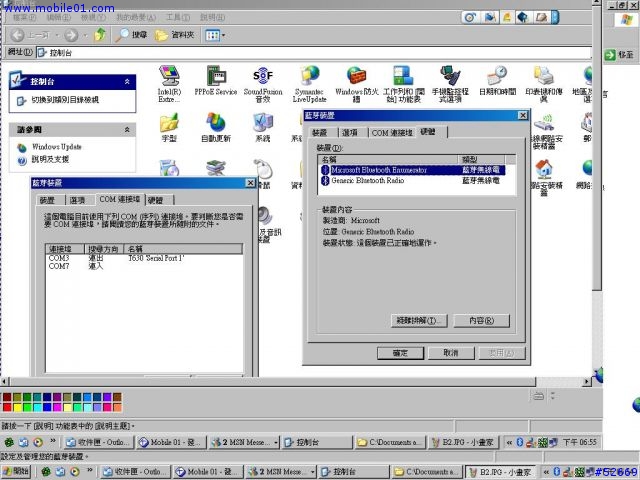Select the COM3 port row
The width and height of the screenshot is (640, 480).
point(144,258)
